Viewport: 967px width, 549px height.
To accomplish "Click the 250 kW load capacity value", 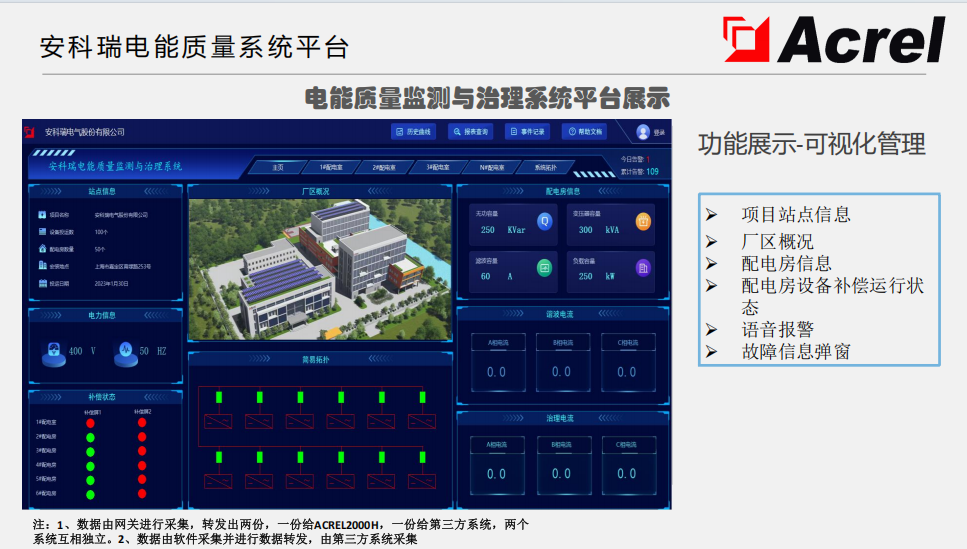I will coord(596,276).
